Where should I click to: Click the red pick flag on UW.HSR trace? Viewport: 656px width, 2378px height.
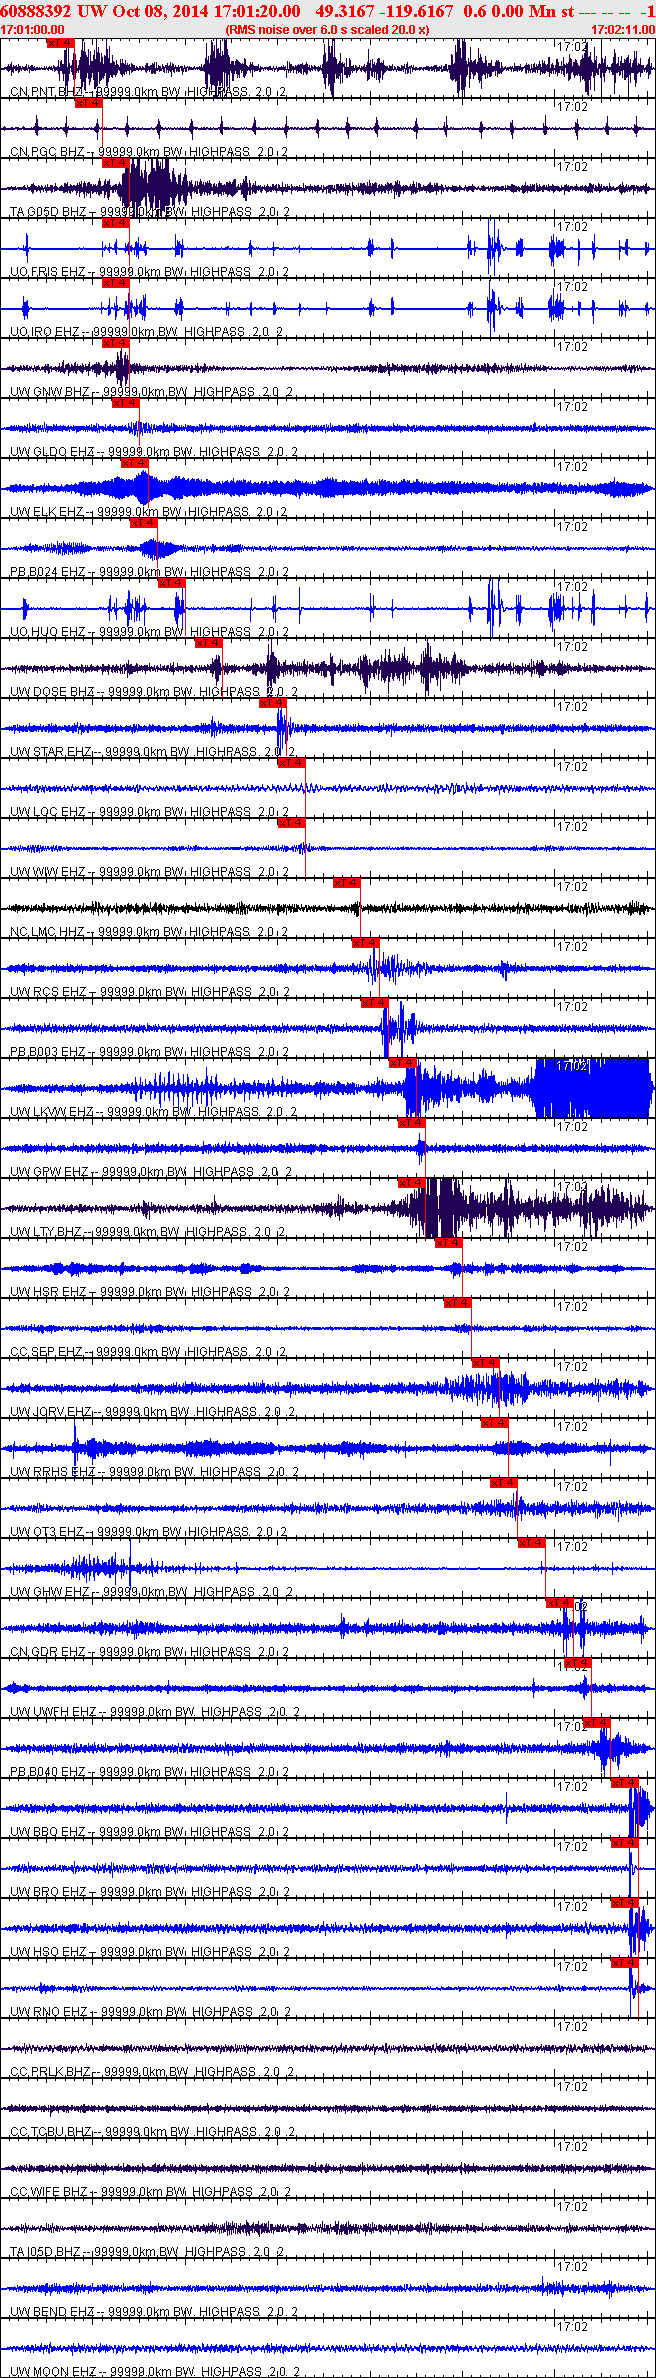pos(449,1243)
